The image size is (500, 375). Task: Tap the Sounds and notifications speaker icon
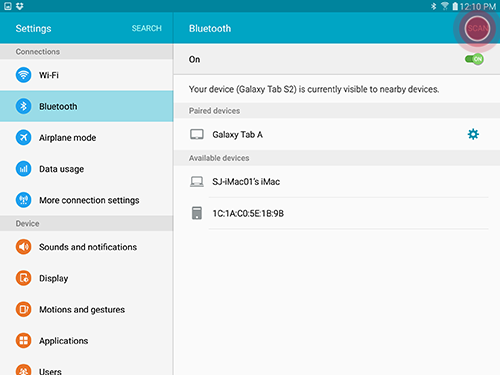click(x=23, y=247)
